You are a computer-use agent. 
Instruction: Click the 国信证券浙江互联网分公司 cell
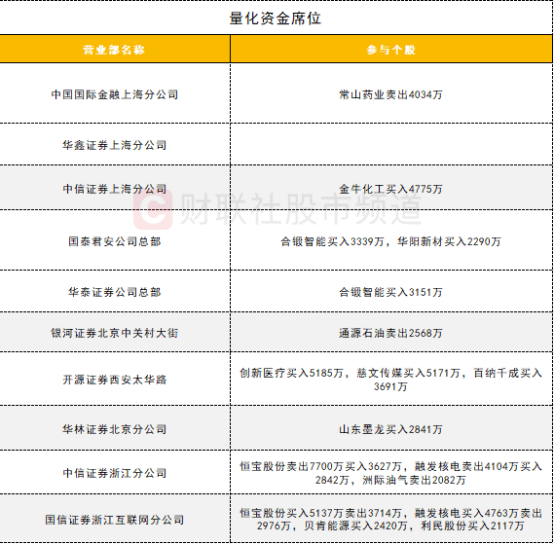coord(114,519)
